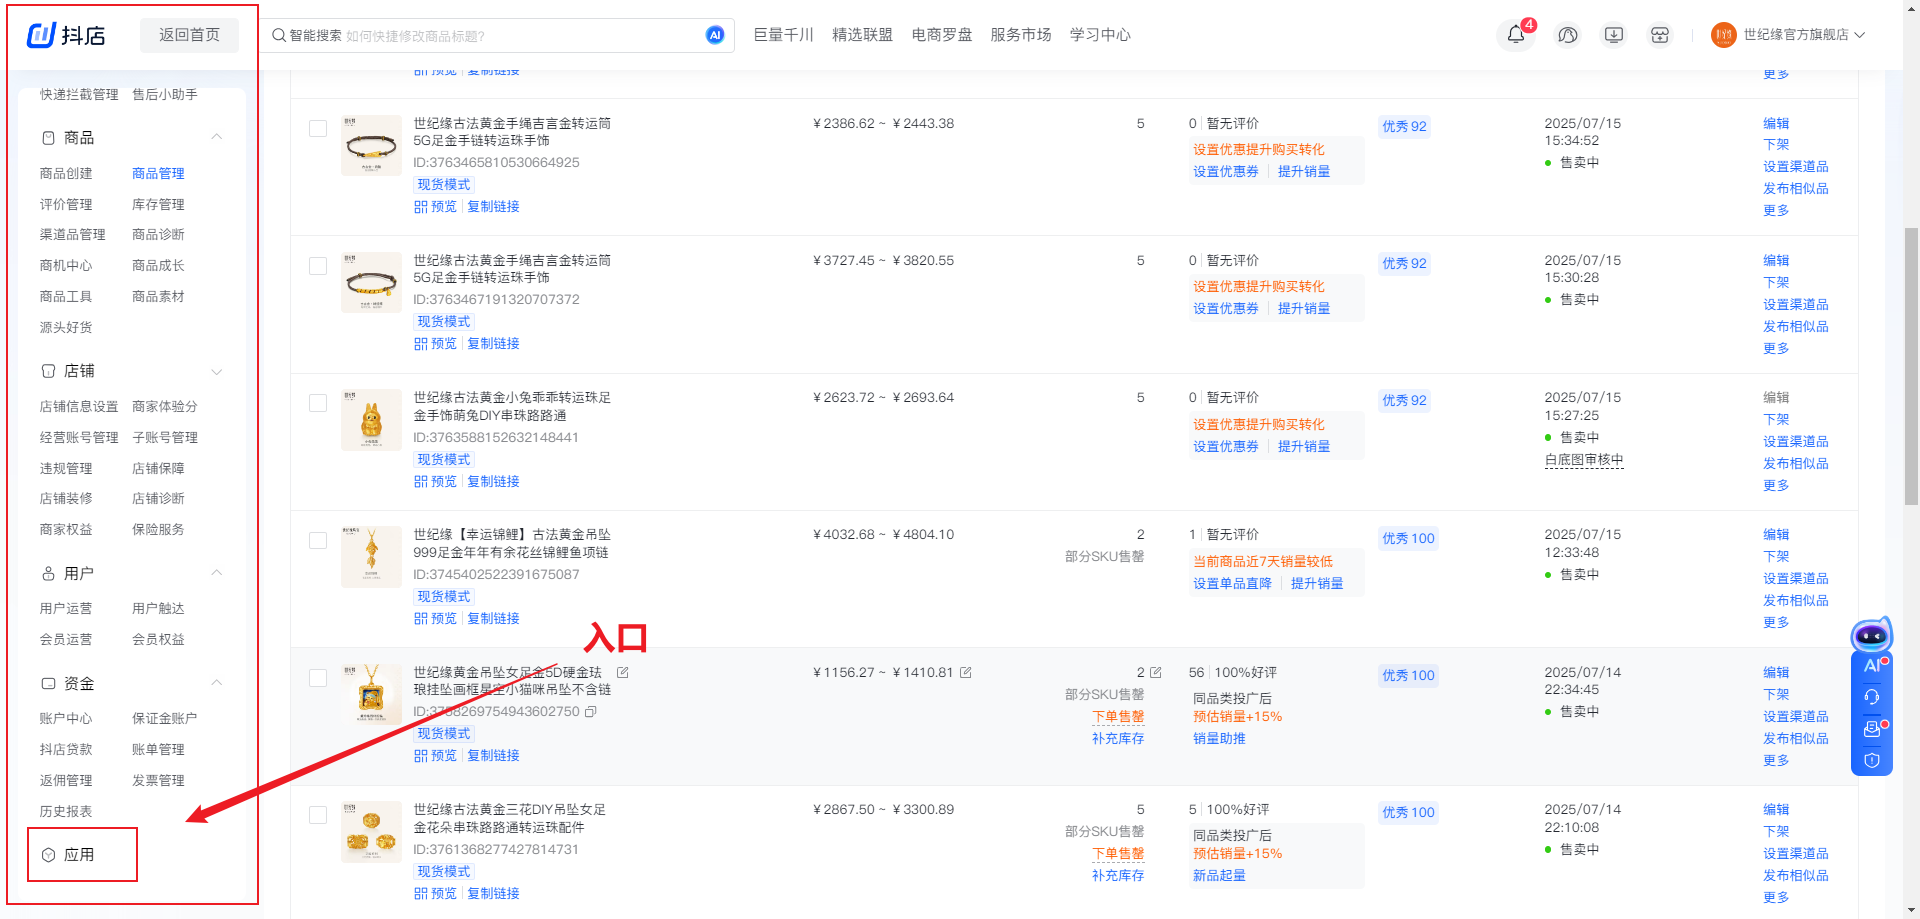Image resolution: width=1920 pixels, height=919 pixels.
Task: Click the download icon in header
Action: pos(1613,35)
